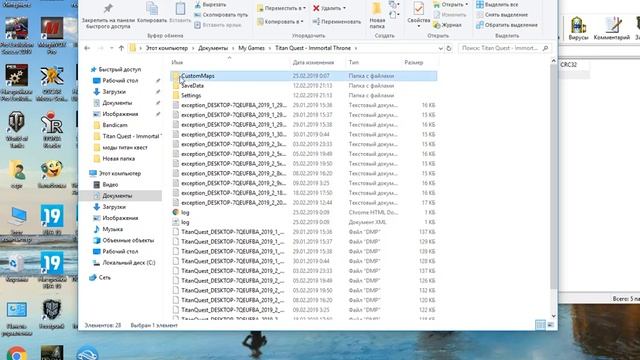Screen dimensions: 640x360
Task: Open the MorphVOX Pro desktop icon
Action: 52,36
